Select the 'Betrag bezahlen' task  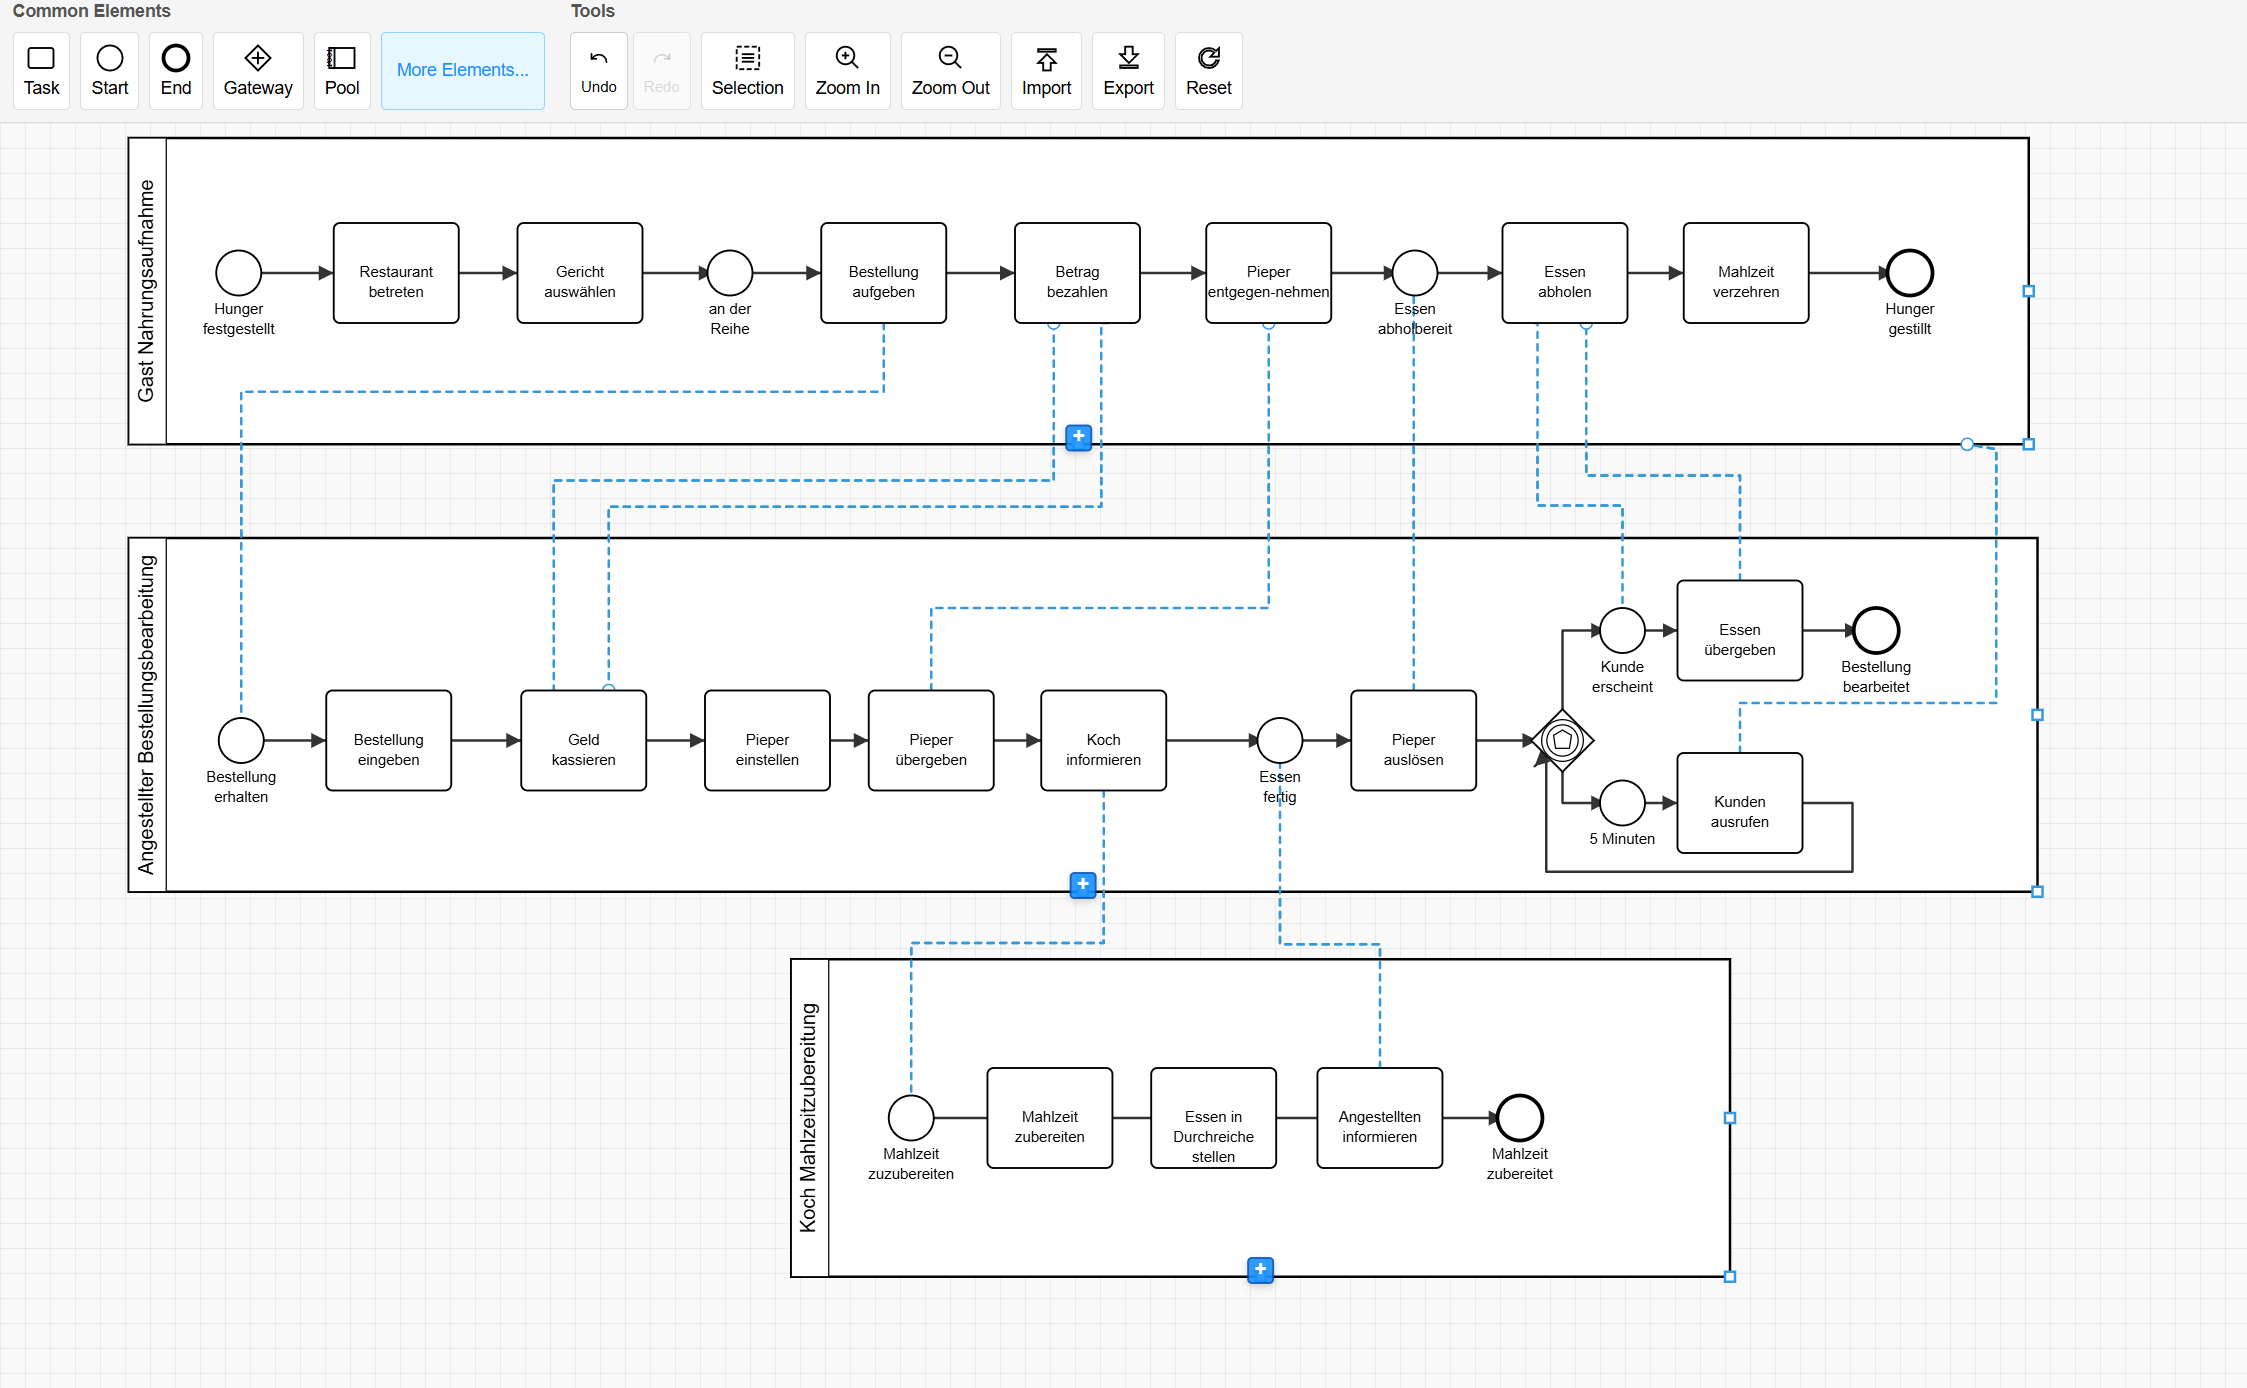tap(1077, 273)
